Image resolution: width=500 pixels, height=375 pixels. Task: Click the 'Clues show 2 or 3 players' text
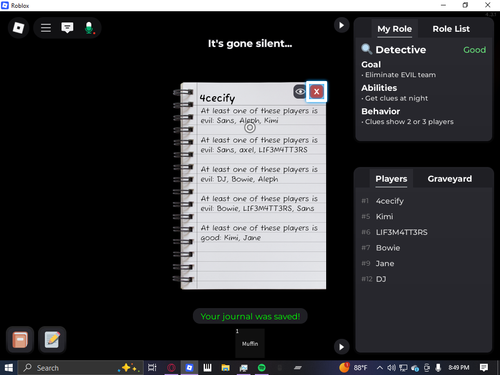409,122
